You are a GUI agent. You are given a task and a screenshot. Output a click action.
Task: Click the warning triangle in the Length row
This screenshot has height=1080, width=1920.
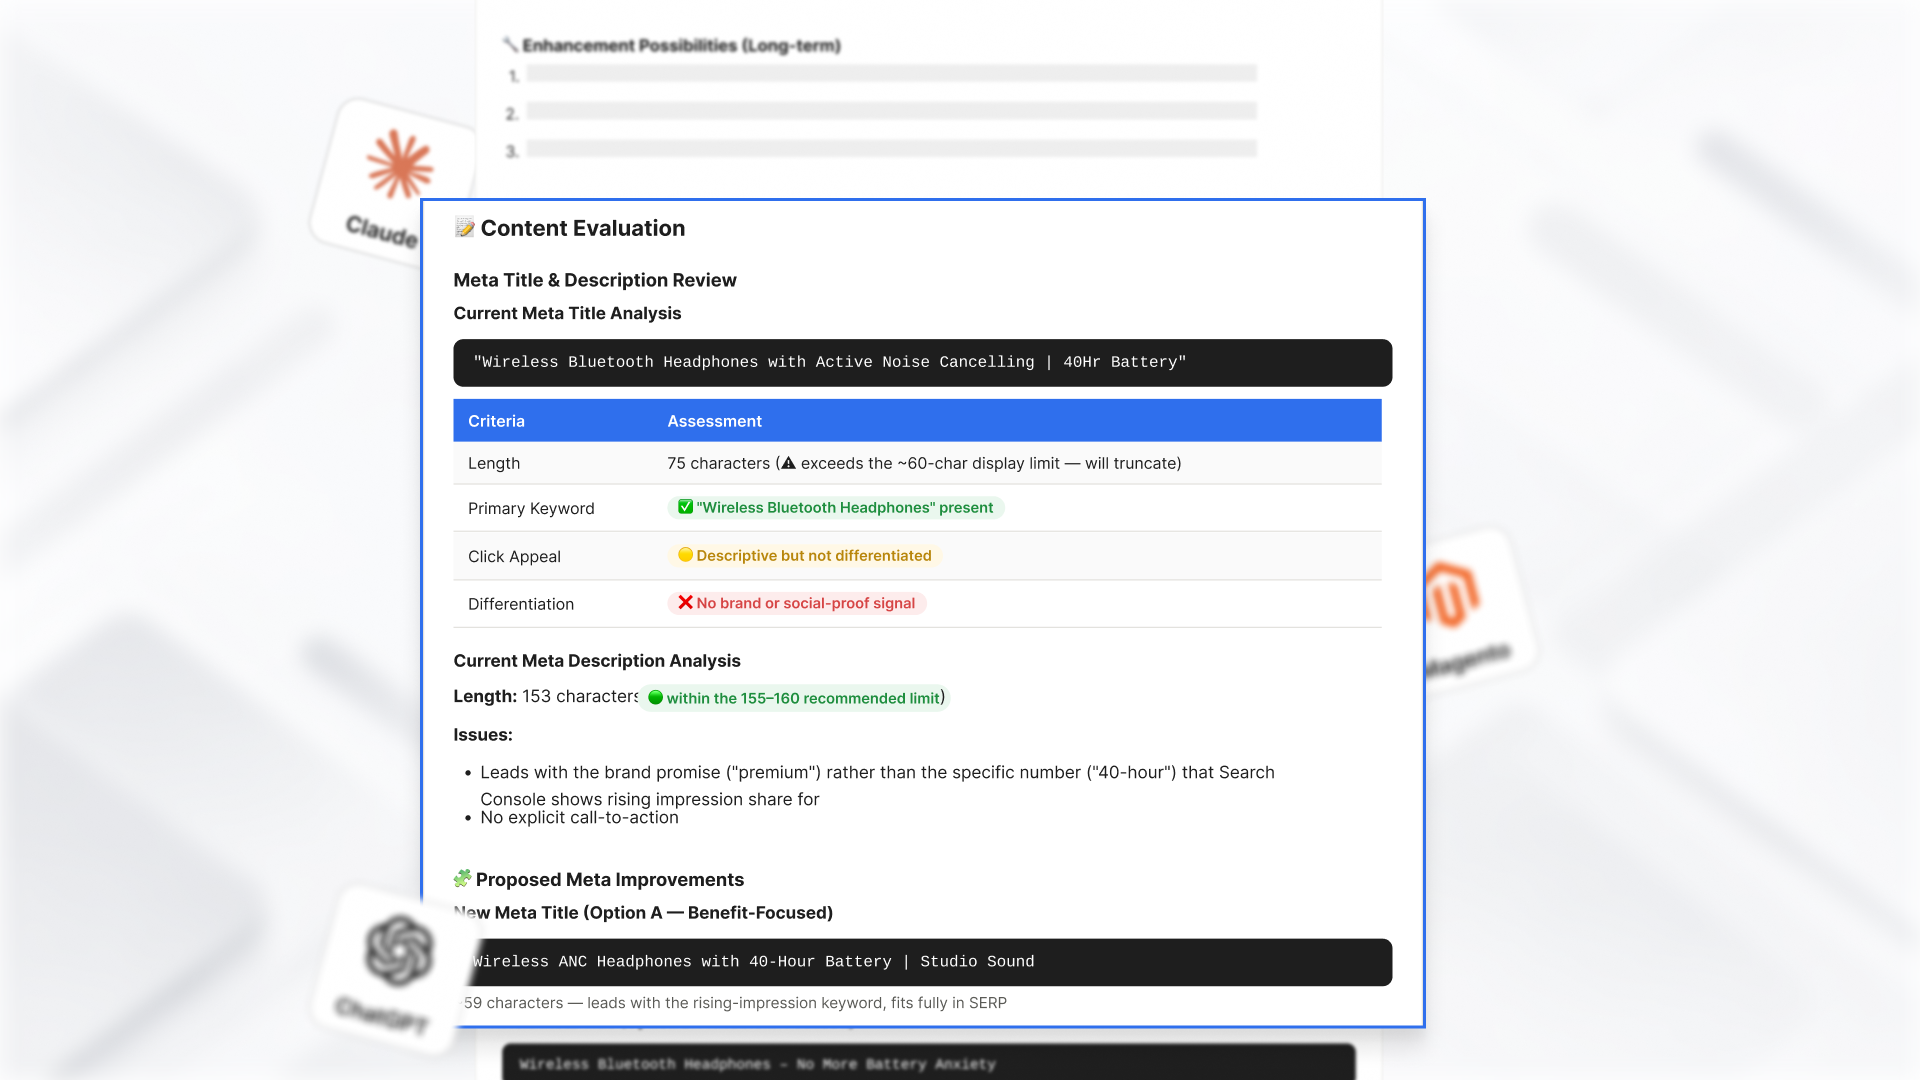pyautogui.click(x=788, y=463)
